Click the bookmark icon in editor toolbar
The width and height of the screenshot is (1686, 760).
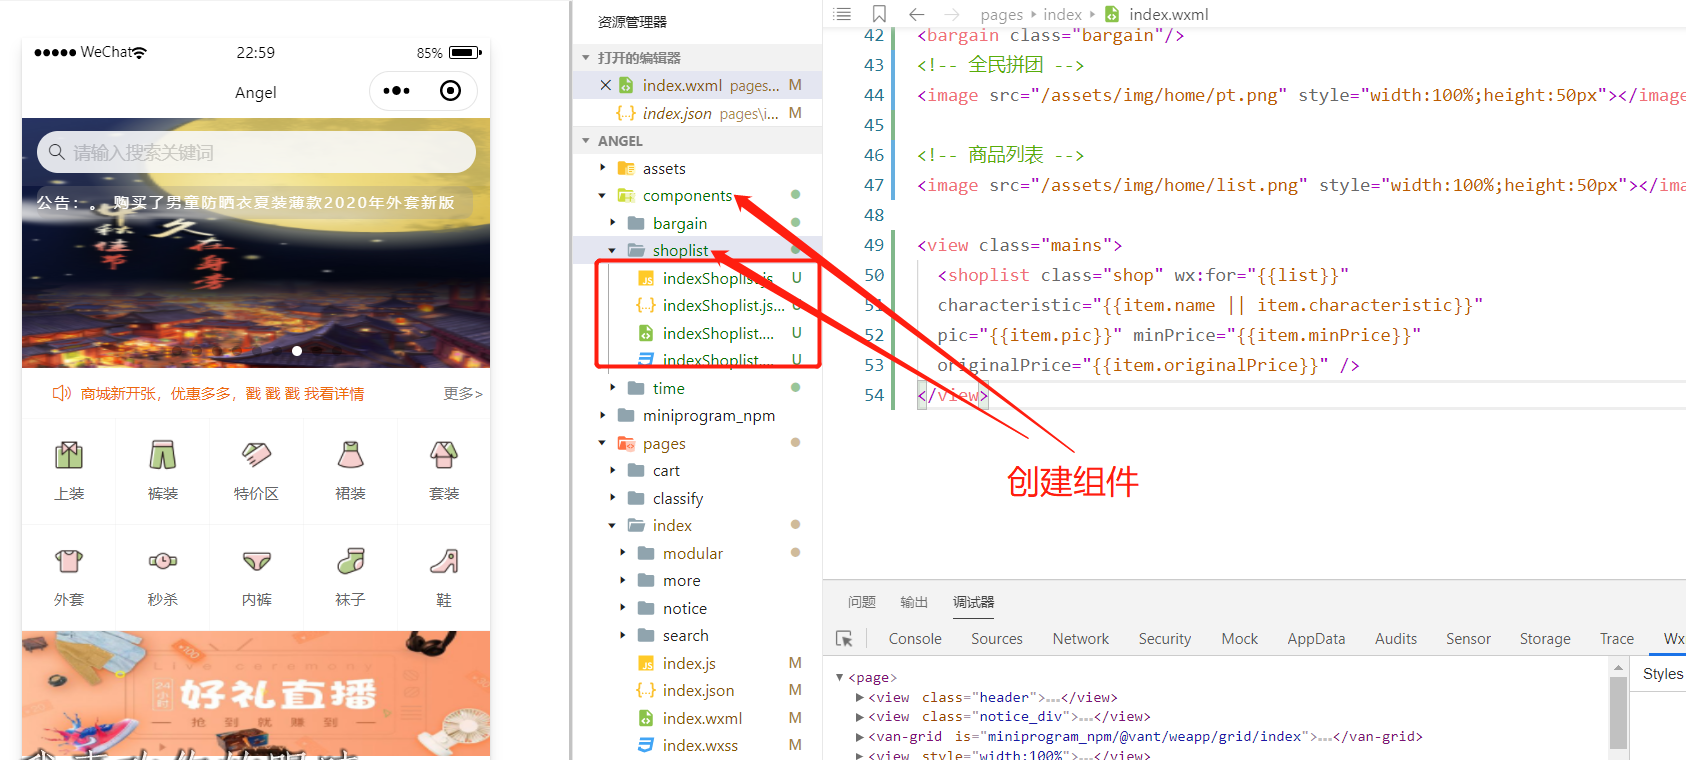point(879,14)
